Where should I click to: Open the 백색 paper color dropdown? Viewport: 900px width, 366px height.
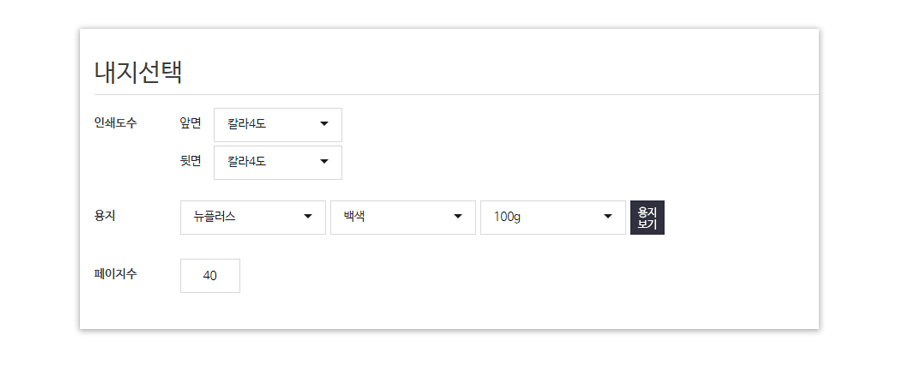pyautogui.click(x=403, y=217)
